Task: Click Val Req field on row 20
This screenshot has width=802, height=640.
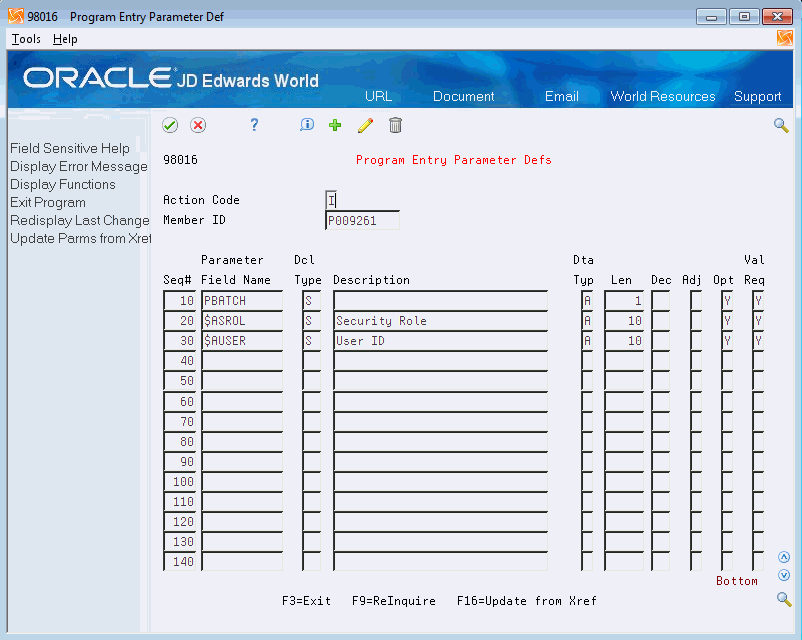Action: tap(758, 321)
